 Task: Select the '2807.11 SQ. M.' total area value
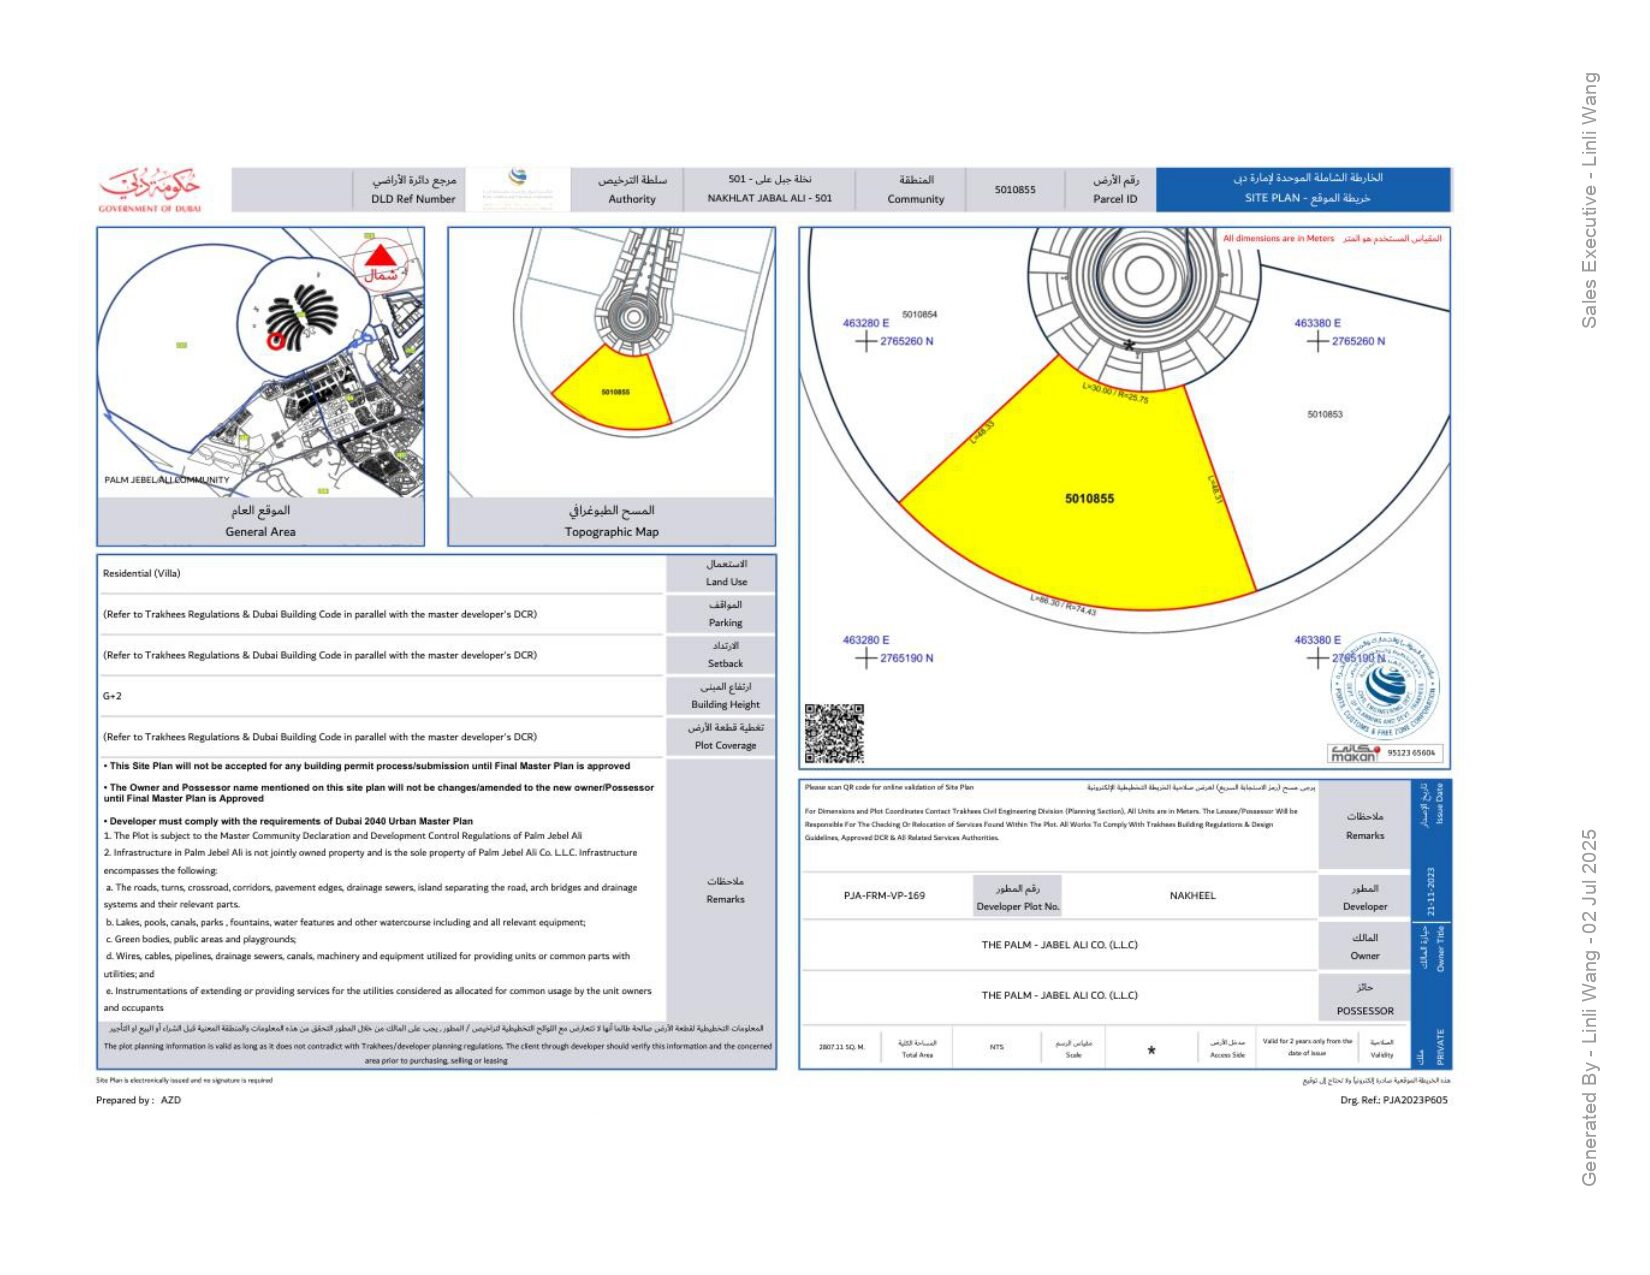click(x=842, y=1048)
